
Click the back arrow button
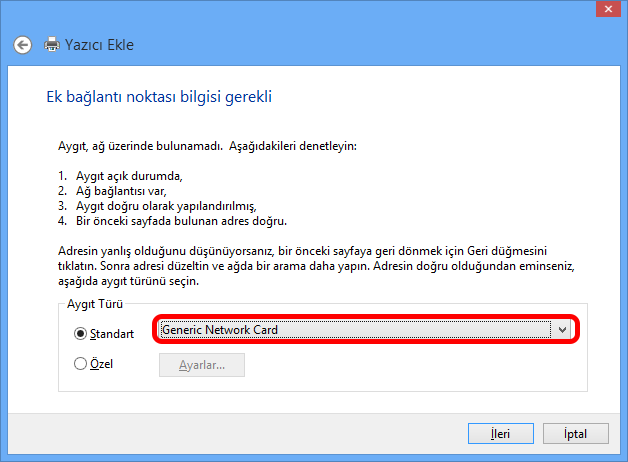point(22,45)
